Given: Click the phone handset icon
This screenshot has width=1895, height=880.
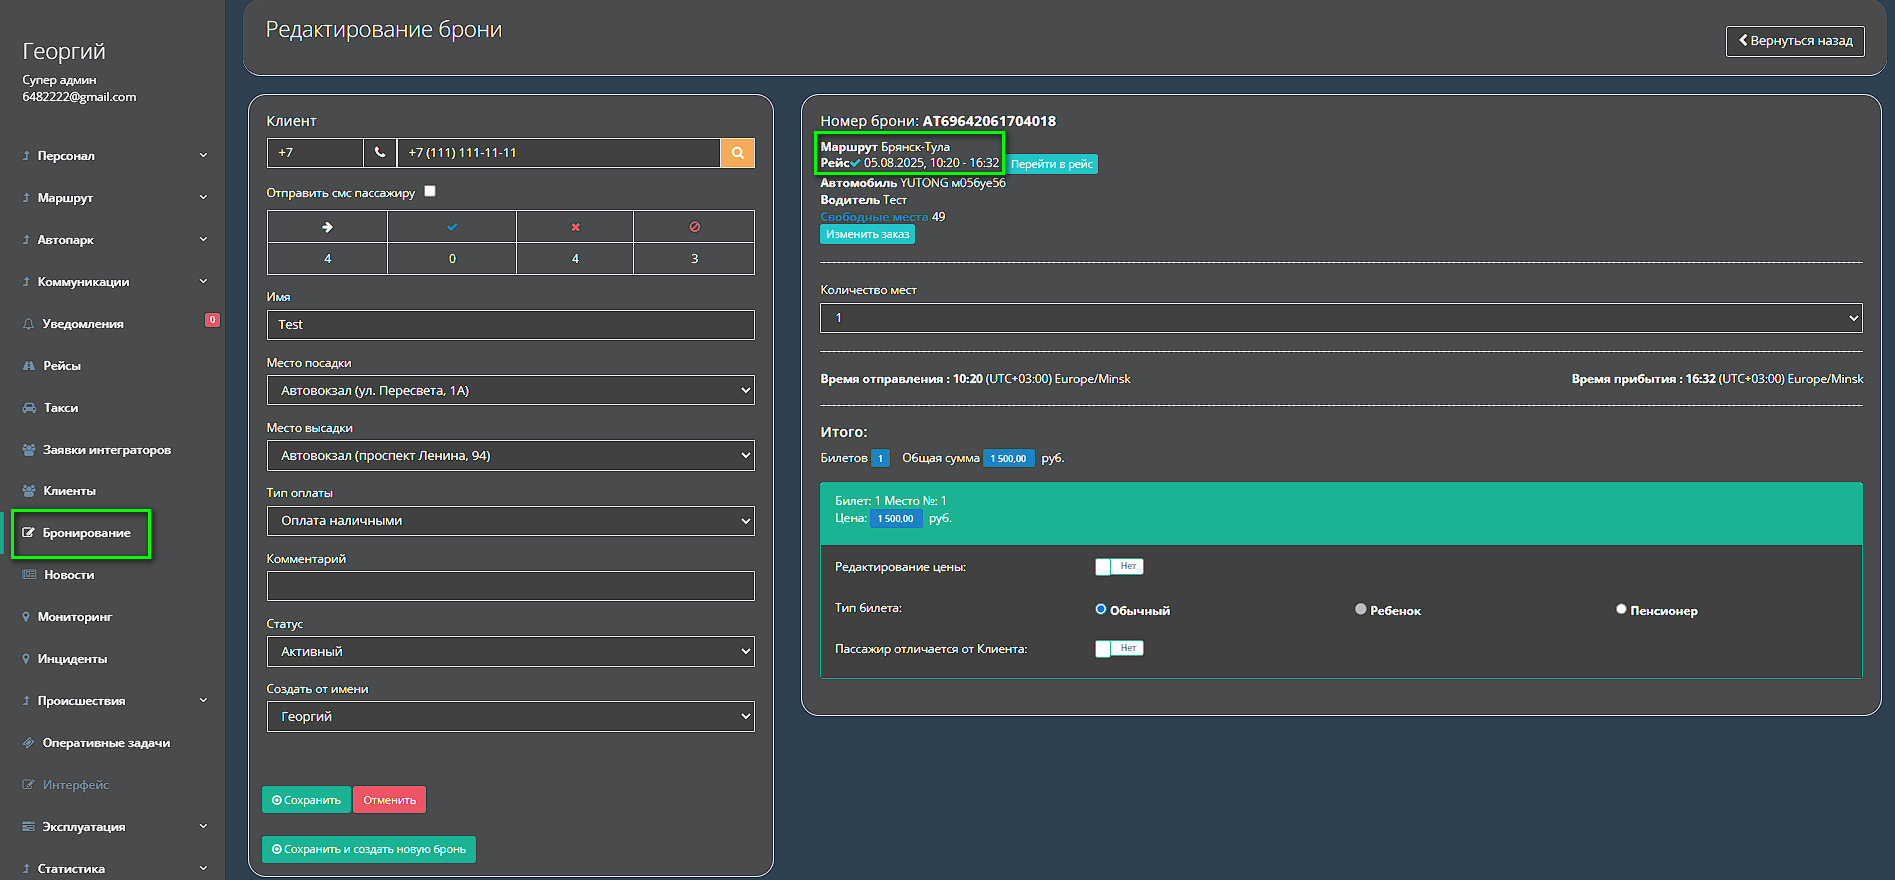Looking at the screenshot, I should [380, 153].
